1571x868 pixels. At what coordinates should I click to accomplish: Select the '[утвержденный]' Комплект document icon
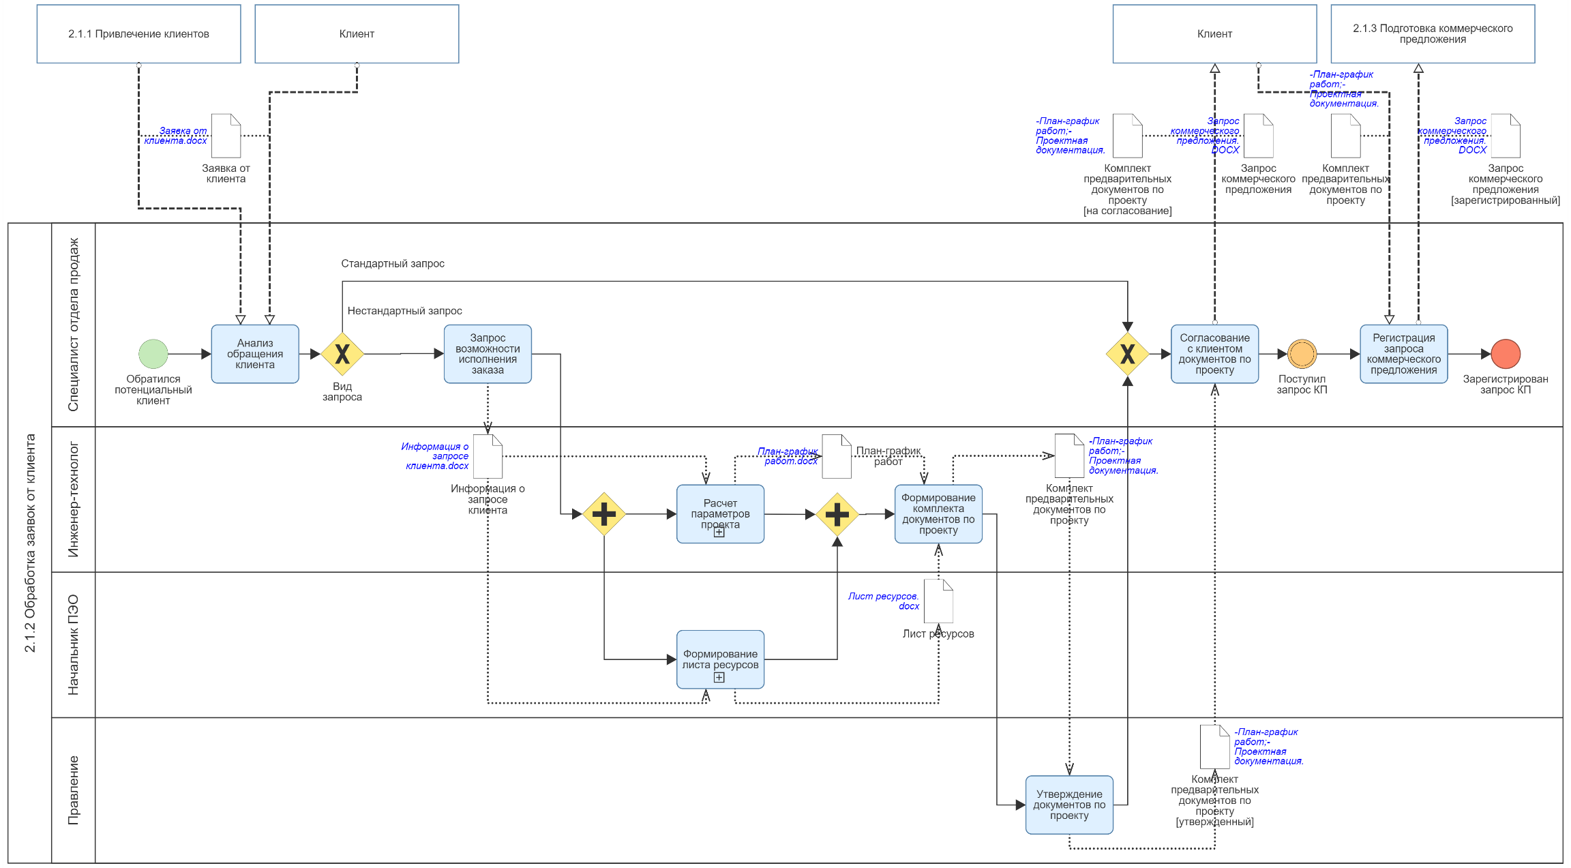pos(1214,747)
